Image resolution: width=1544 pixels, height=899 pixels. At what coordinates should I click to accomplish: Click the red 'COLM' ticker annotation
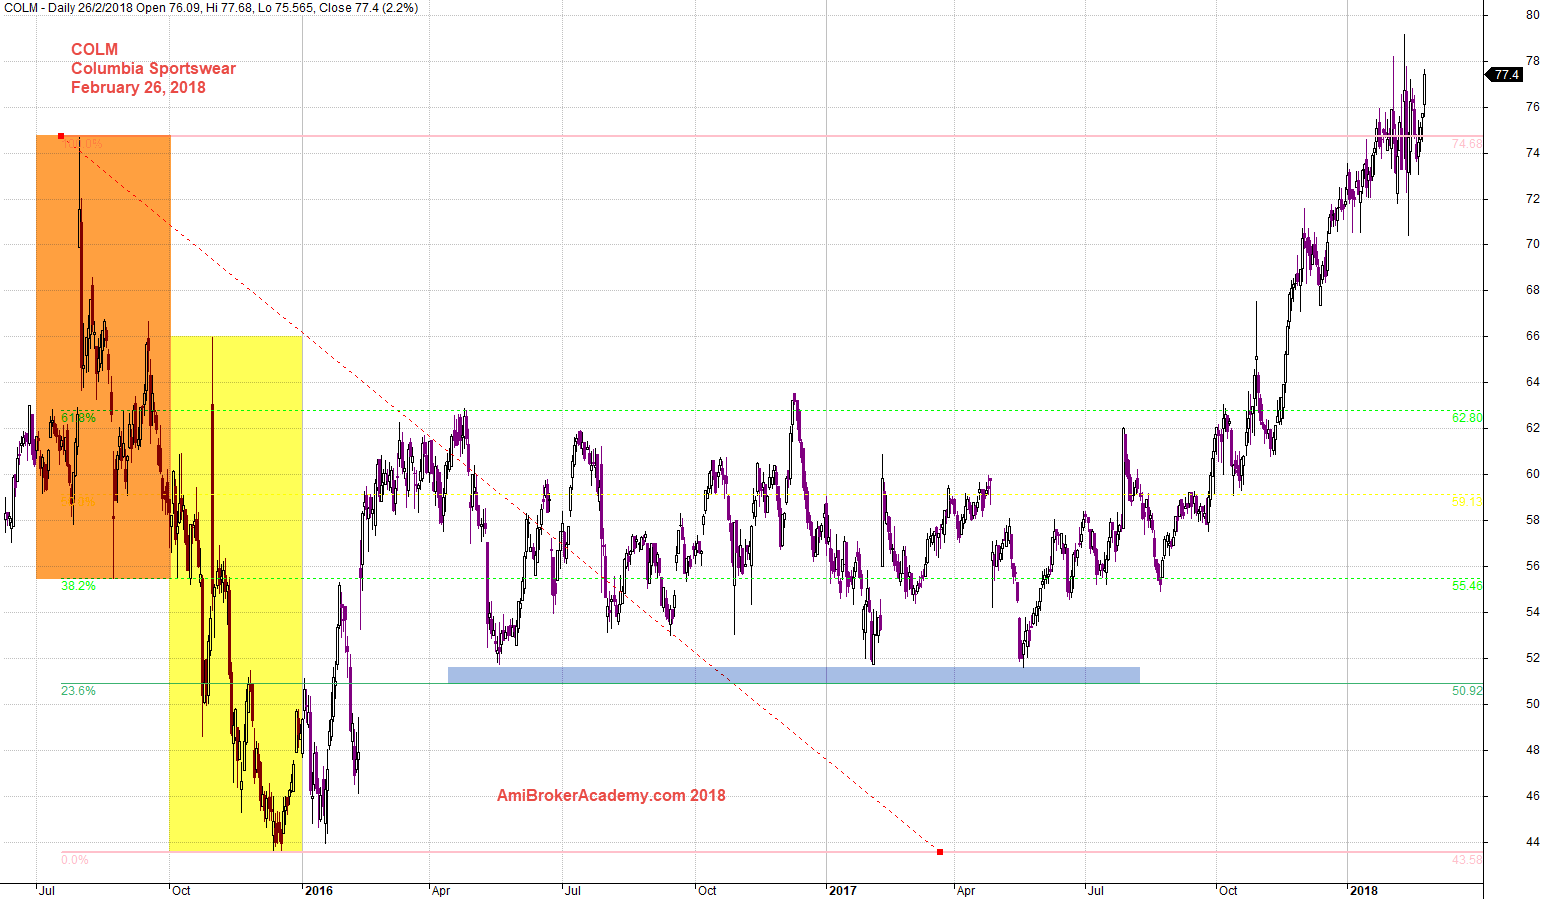pyautogui.click(x=94, y=49)
